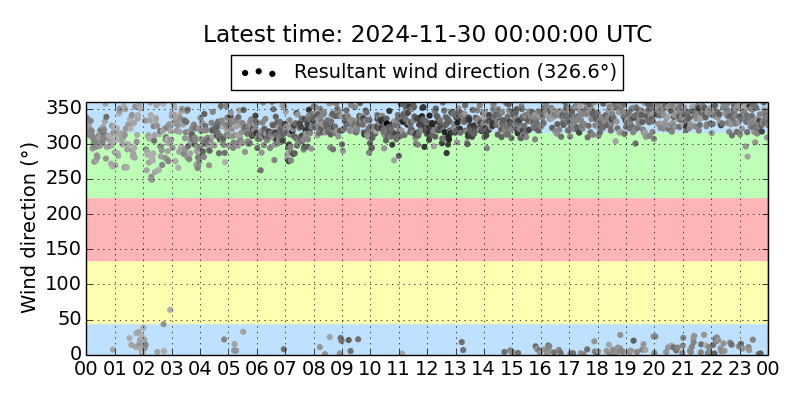Viewport: 800px width, 400px height.
Task: Click the Wind direction y-axis label
Action: [x=28, y=227]
